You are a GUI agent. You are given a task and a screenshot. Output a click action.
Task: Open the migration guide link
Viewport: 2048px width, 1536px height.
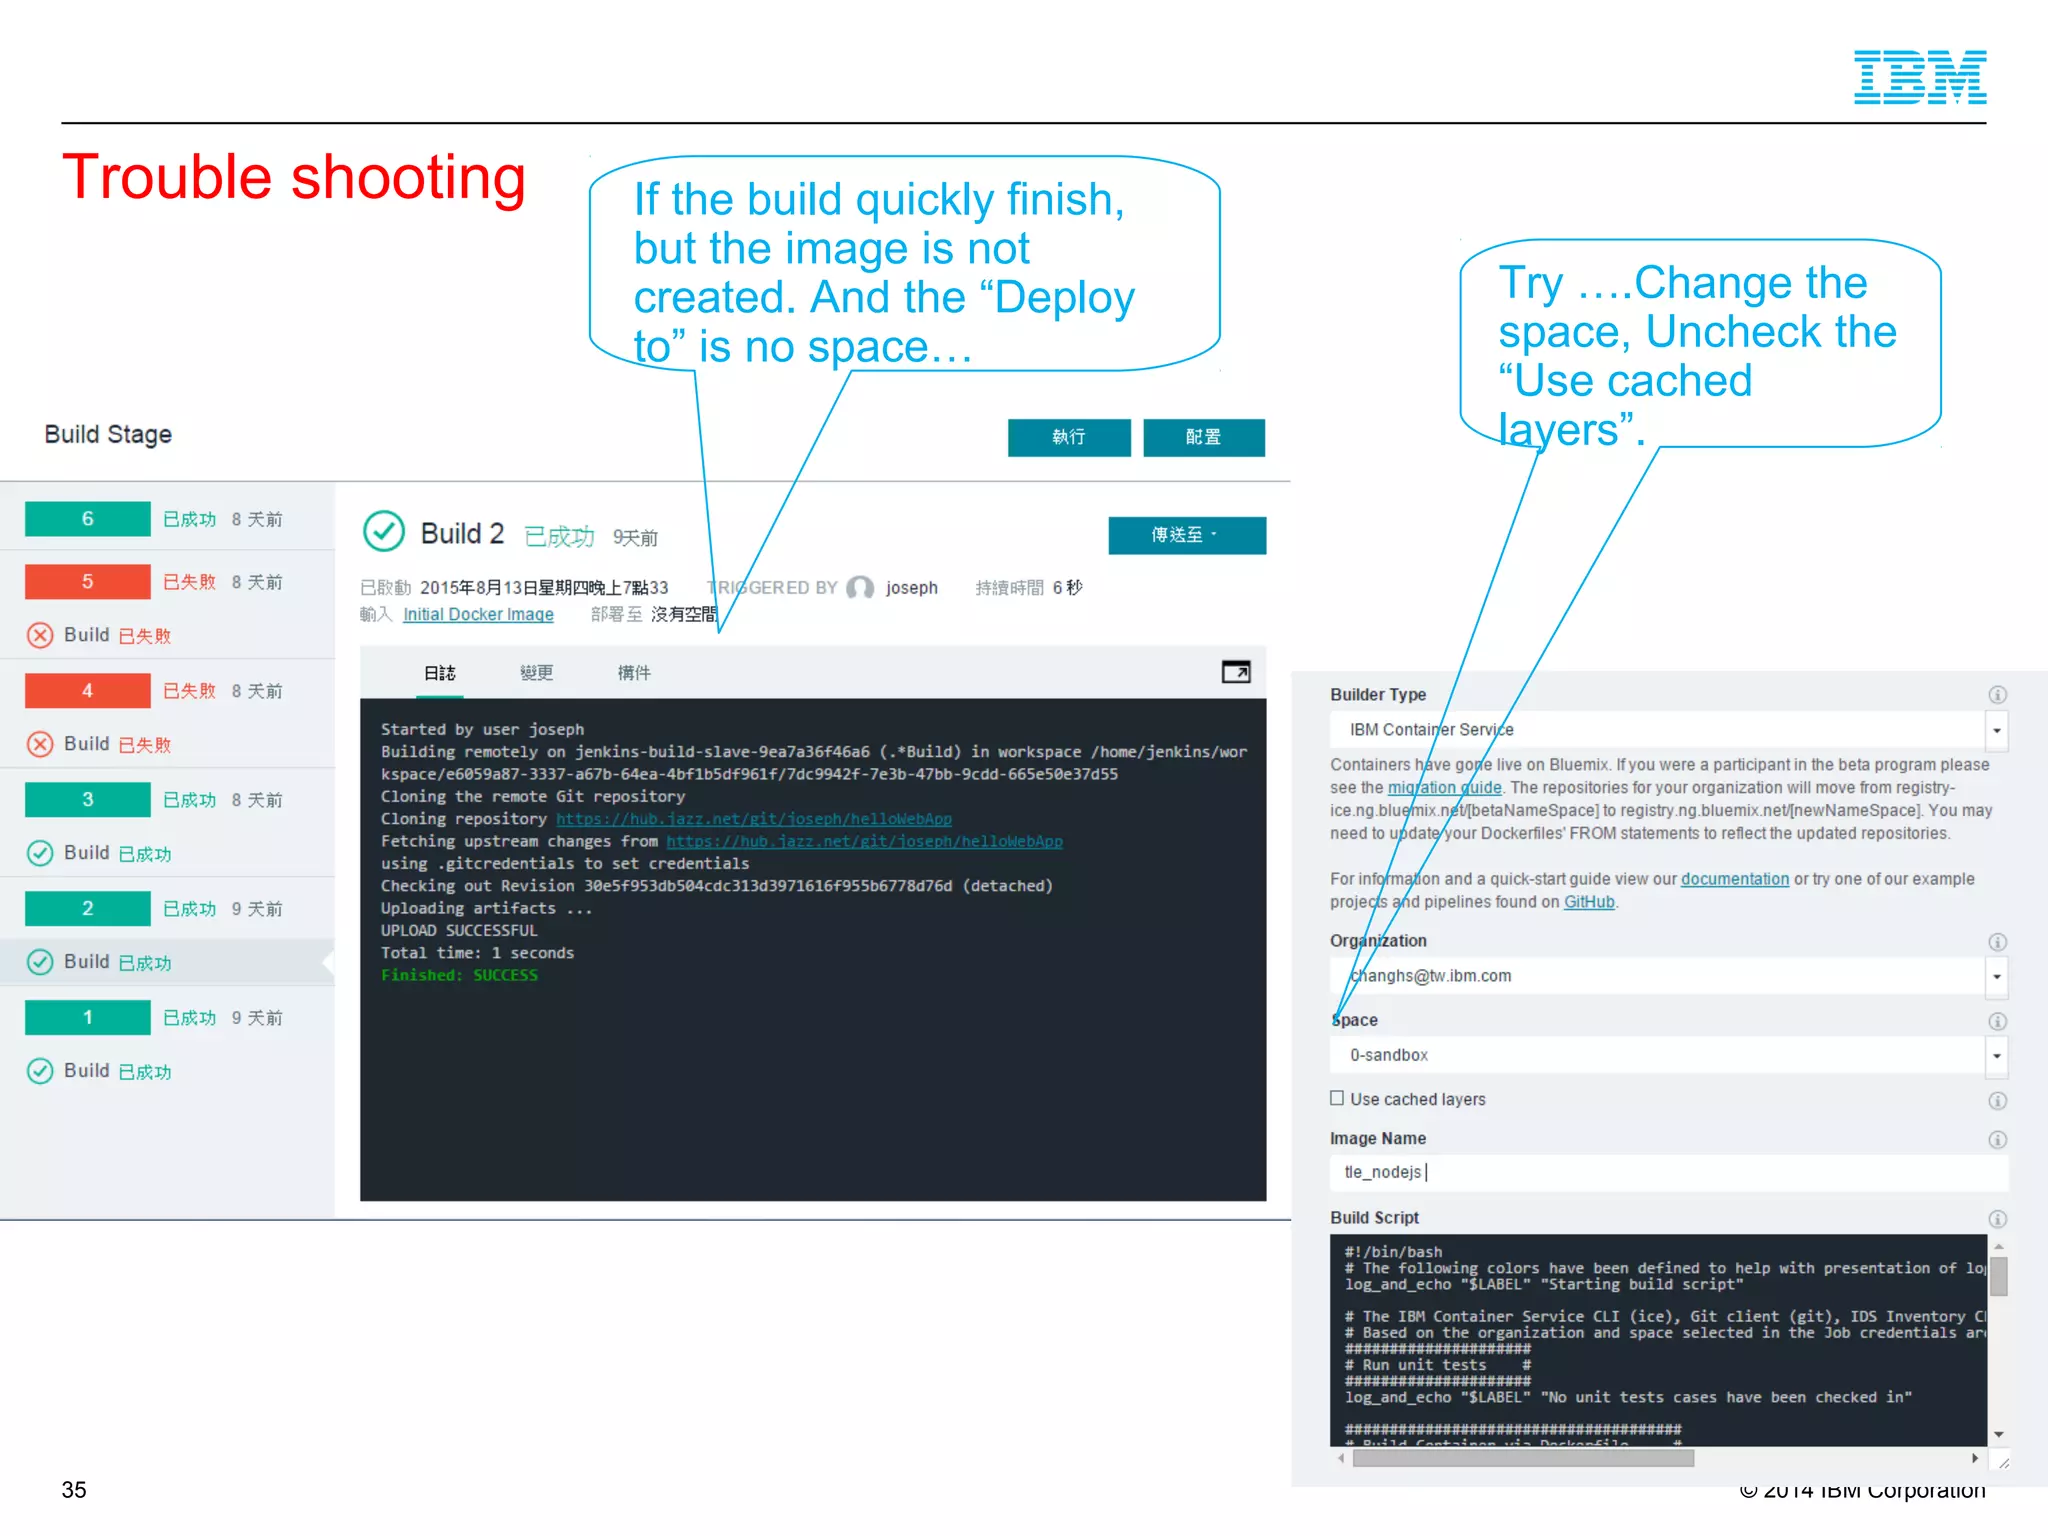[1444, 788]
